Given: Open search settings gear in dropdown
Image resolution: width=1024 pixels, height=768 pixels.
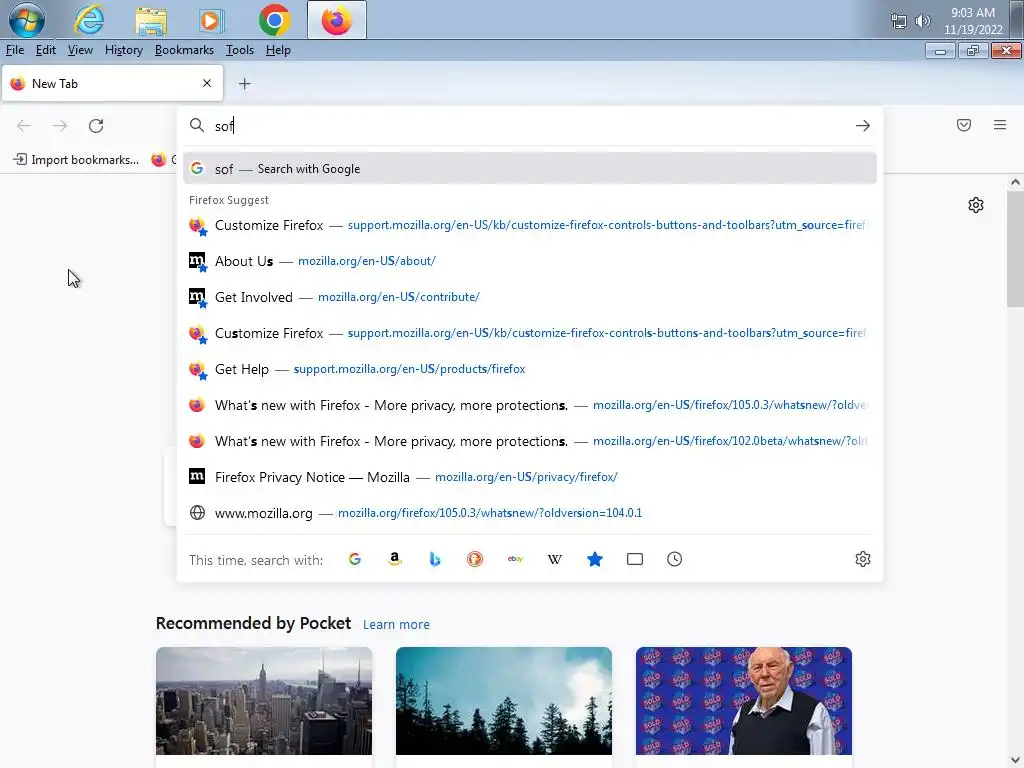Looking at the screenshot, I should (x=863, y=559).
